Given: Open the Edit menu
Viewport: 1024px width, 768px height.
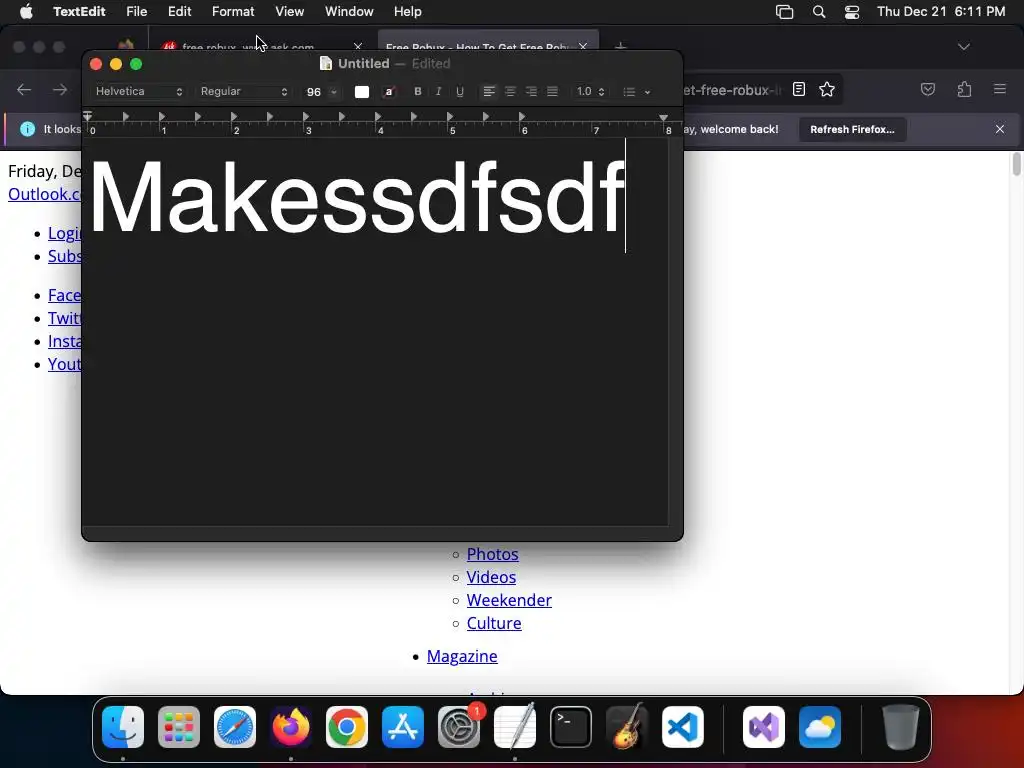Looking at the screenshot, I should coord(180,12).
